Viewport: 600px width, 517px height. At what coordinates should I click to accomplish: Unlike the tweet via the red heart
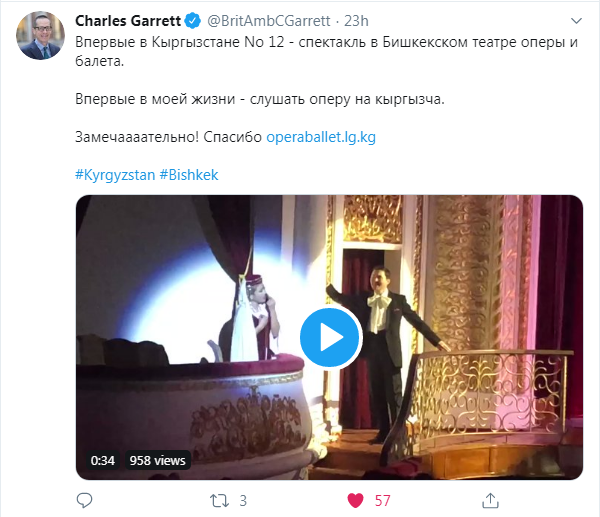click(x=355, y=501)
